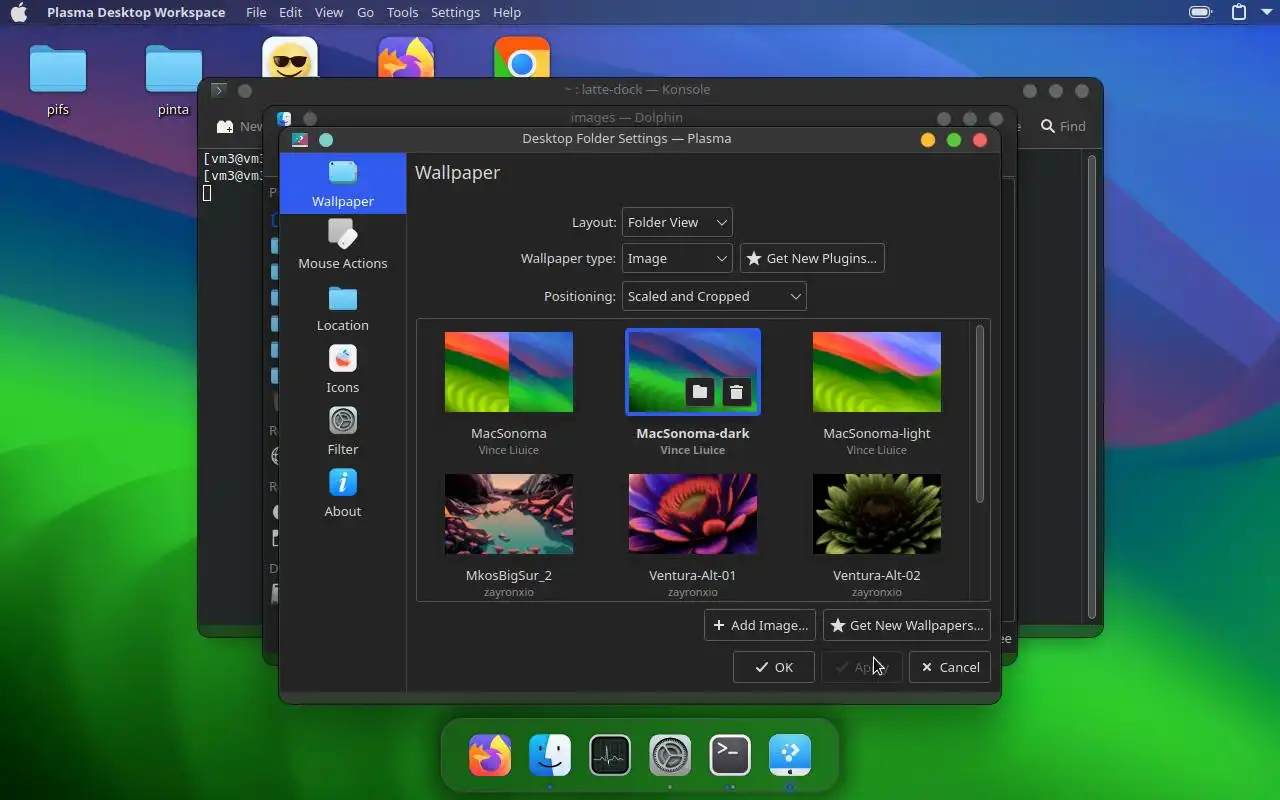
Task: Click the Plasma settings dock icon
Action: pos(790,755)
